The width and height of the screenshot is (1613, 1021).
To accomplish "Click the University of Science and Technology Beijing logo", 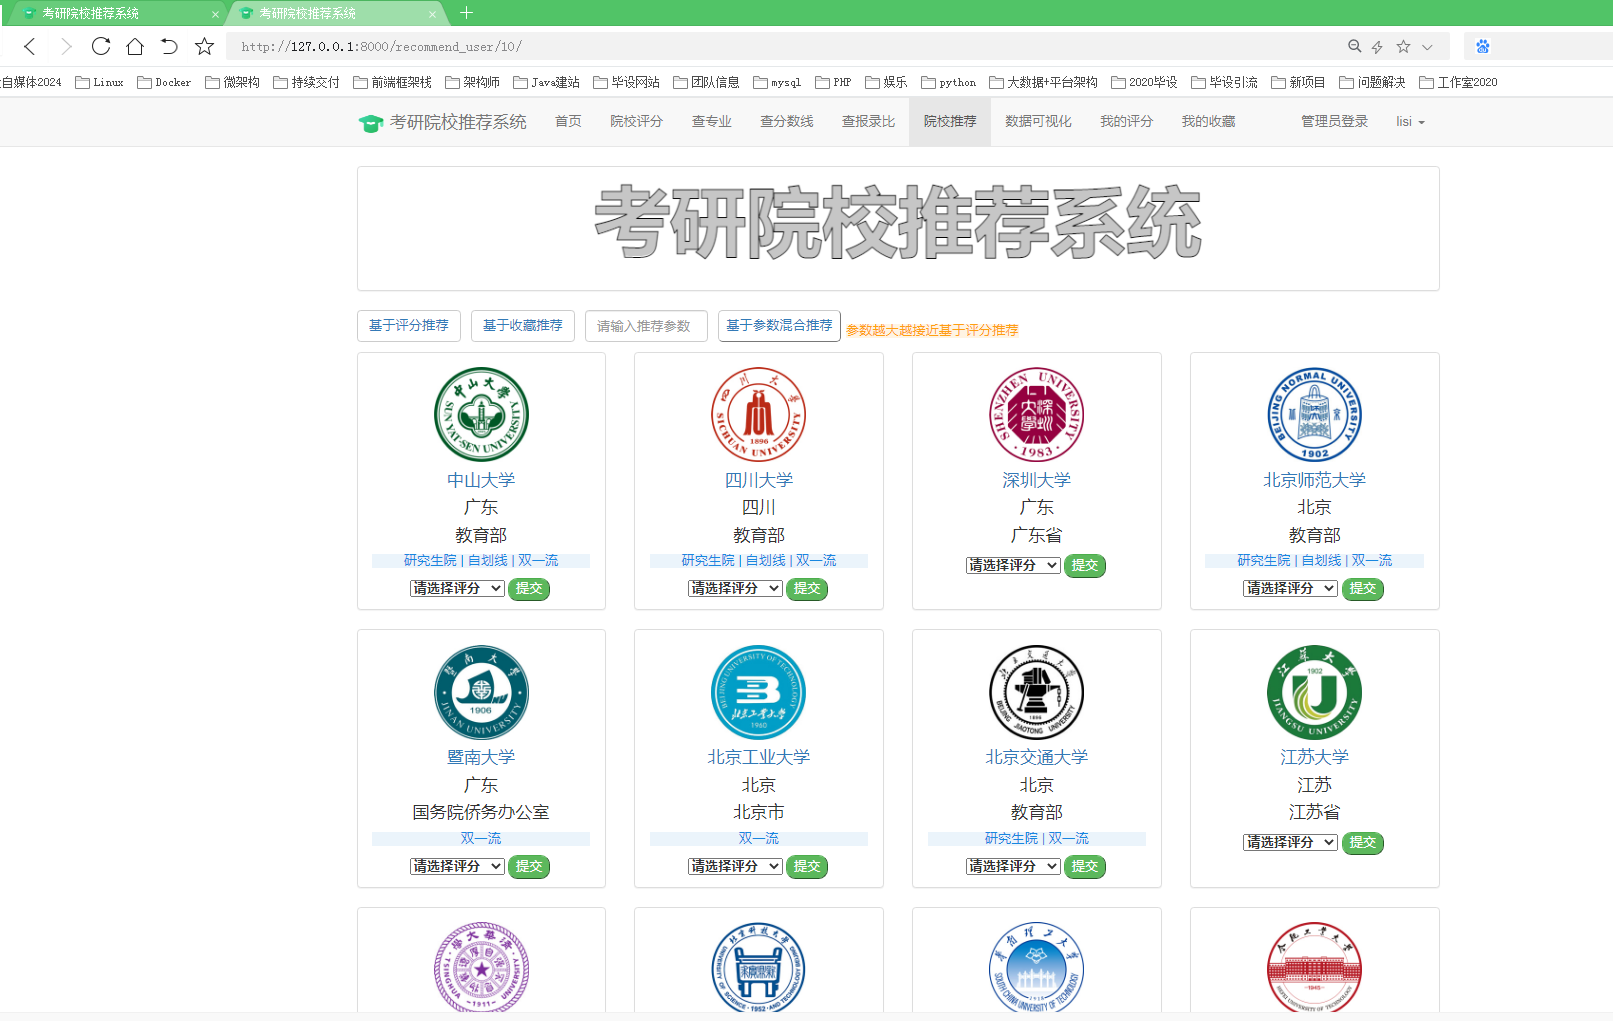I will (759, 967).
